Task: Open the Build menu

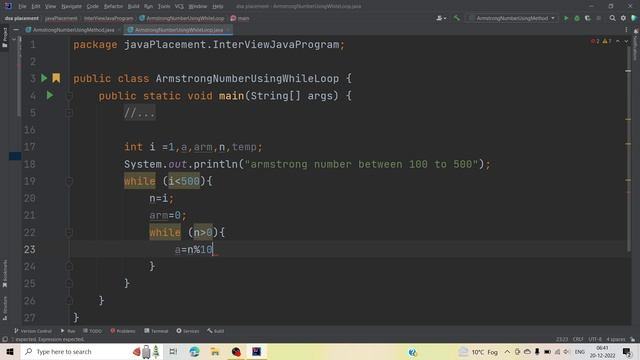Action: pos(133,6)
